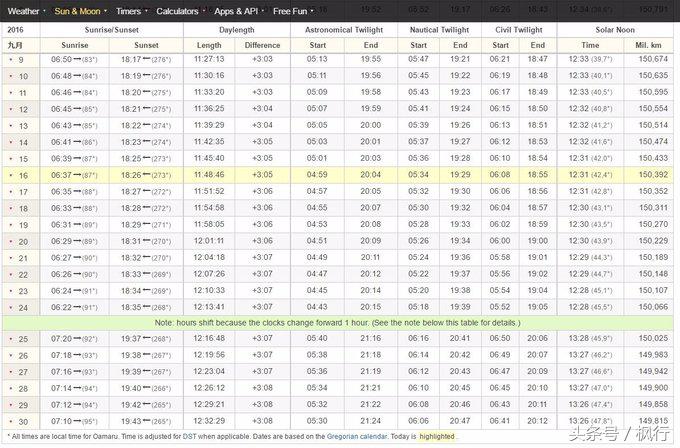Select civil twilight end 19:00

(537, 241)
